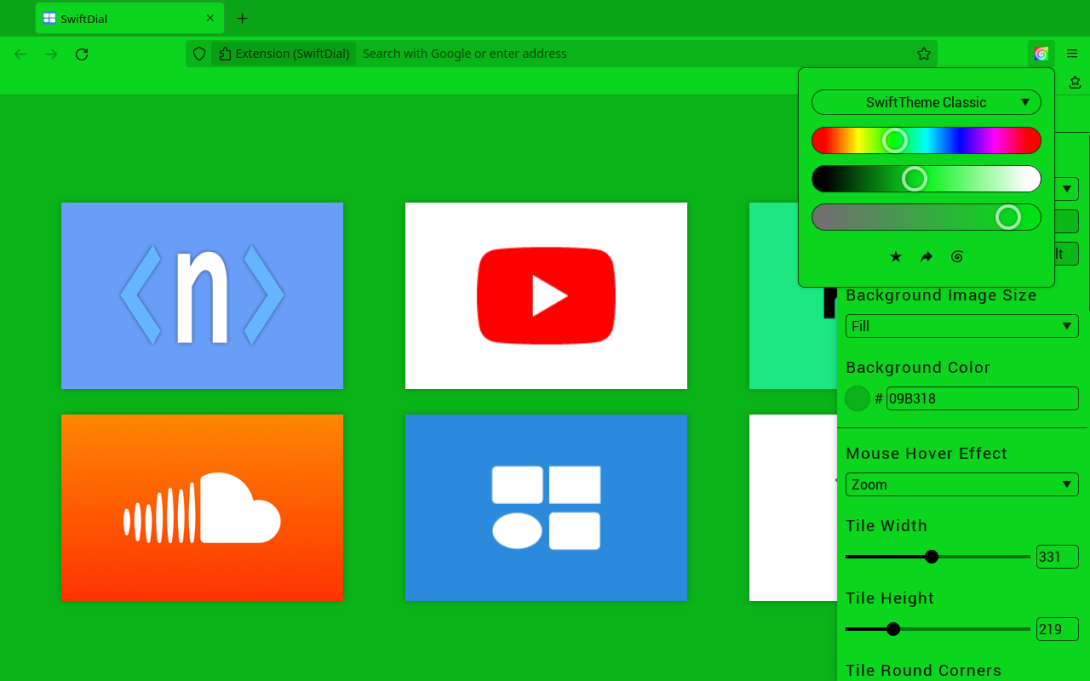This screenshot has width=1090, height=681.
Task: Open the Mouse Hover Effect Zoom dropdown
Action: coord(961,484)
